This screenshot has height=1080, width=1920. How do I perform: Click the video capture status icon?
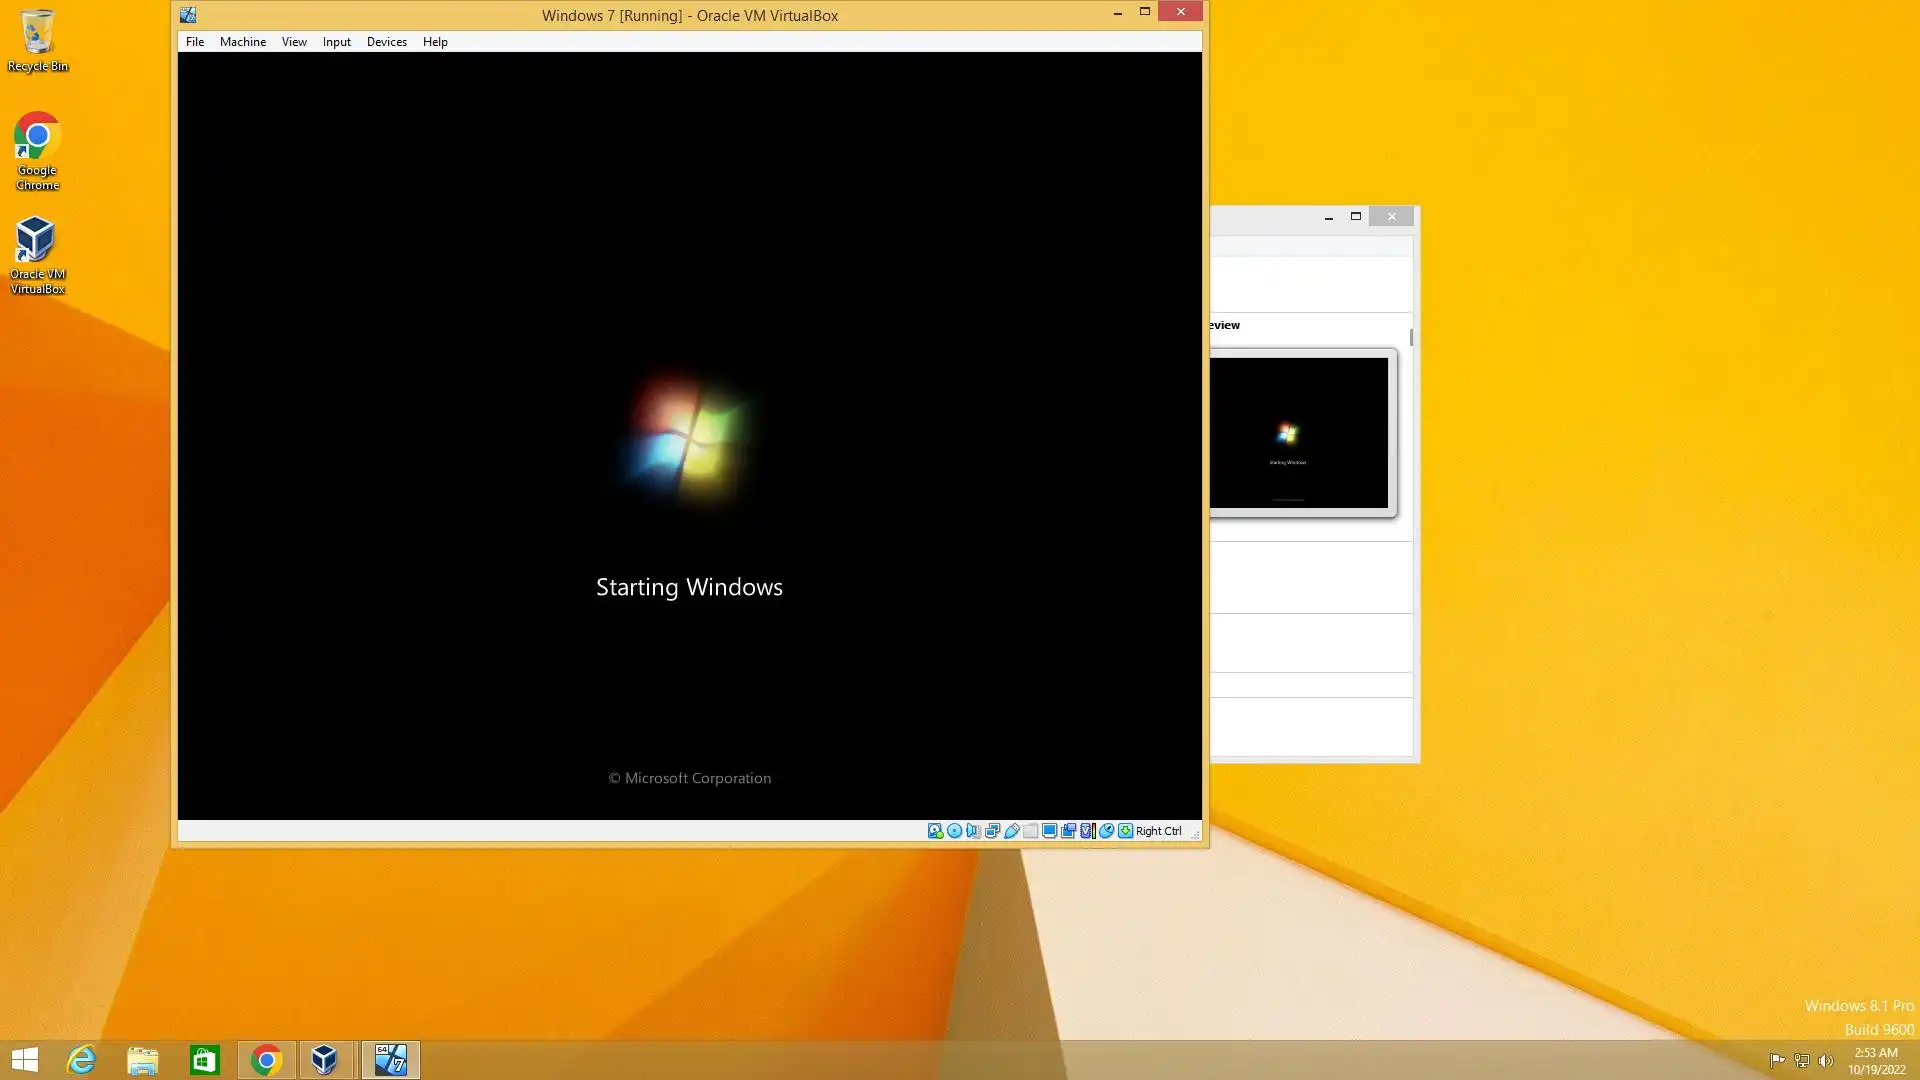[x=1068, y=831]
